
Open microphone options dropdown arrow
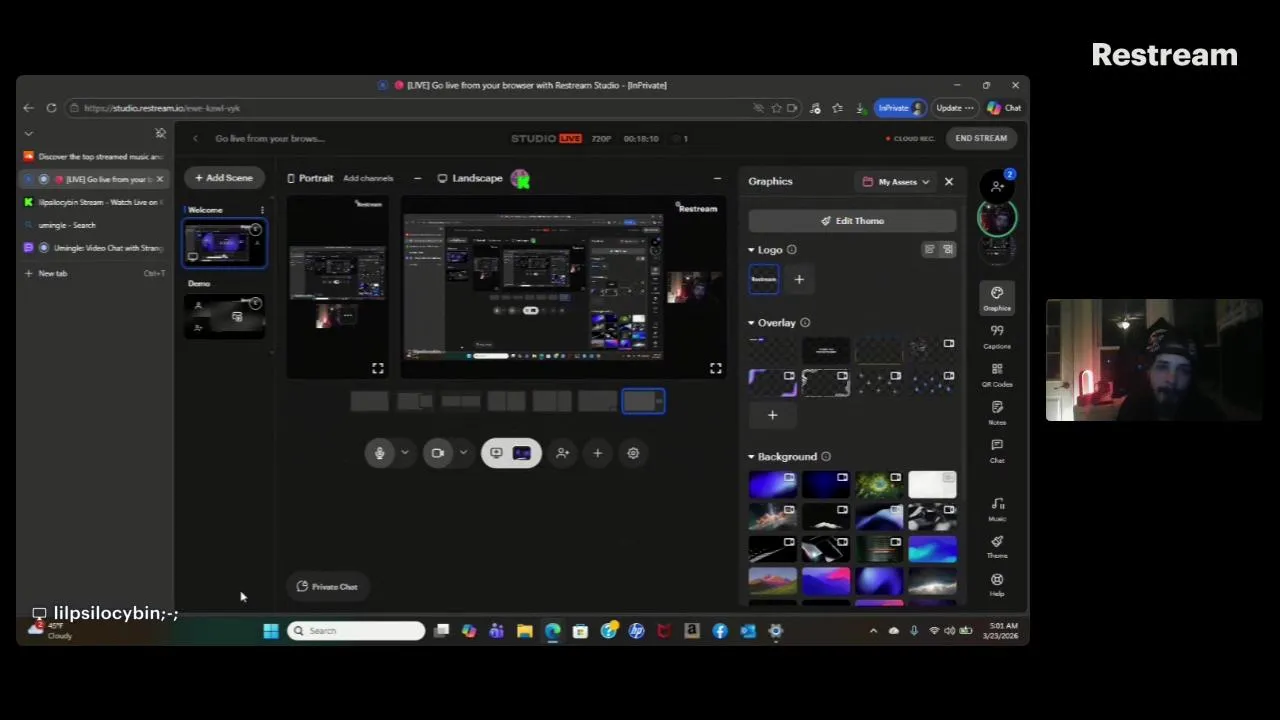[405, 453]
